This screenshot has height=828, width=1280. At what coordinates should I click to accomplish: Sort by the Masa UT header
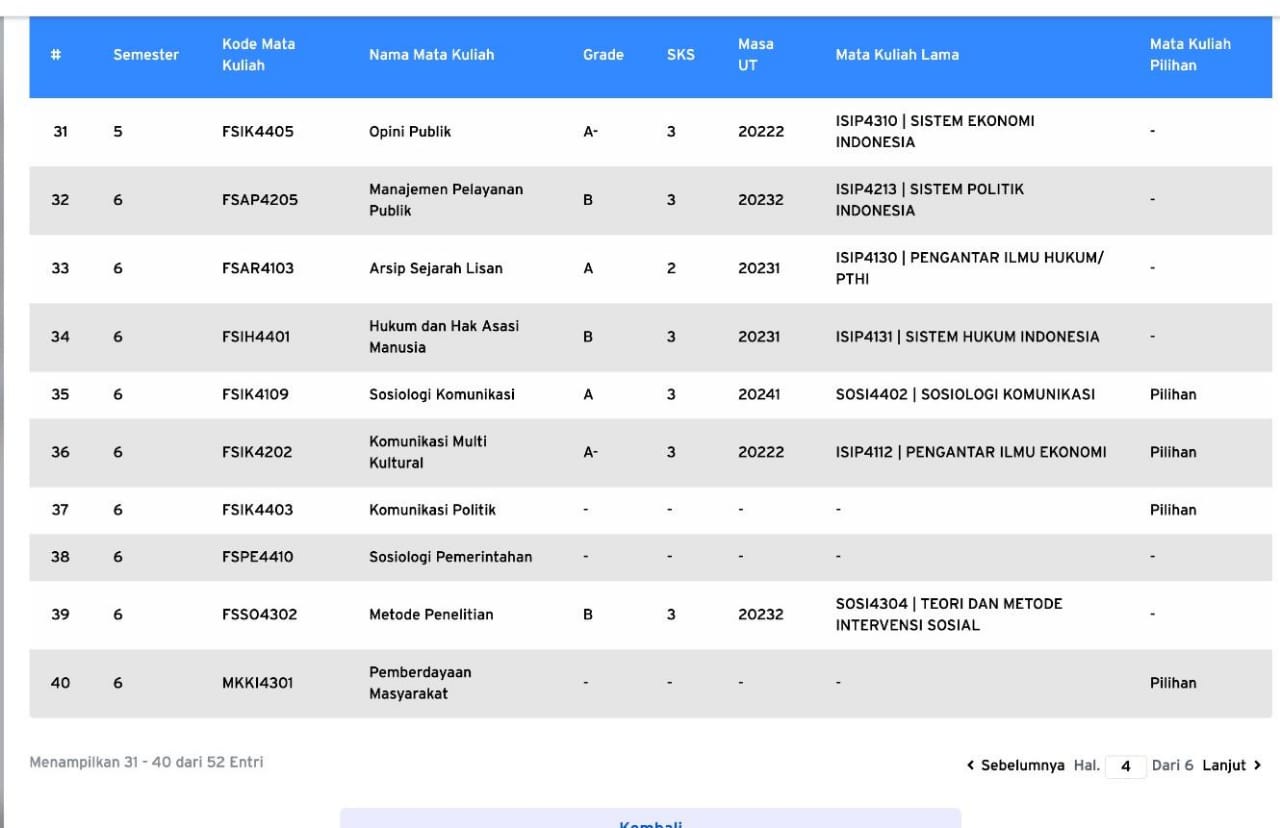pos(755,55)
